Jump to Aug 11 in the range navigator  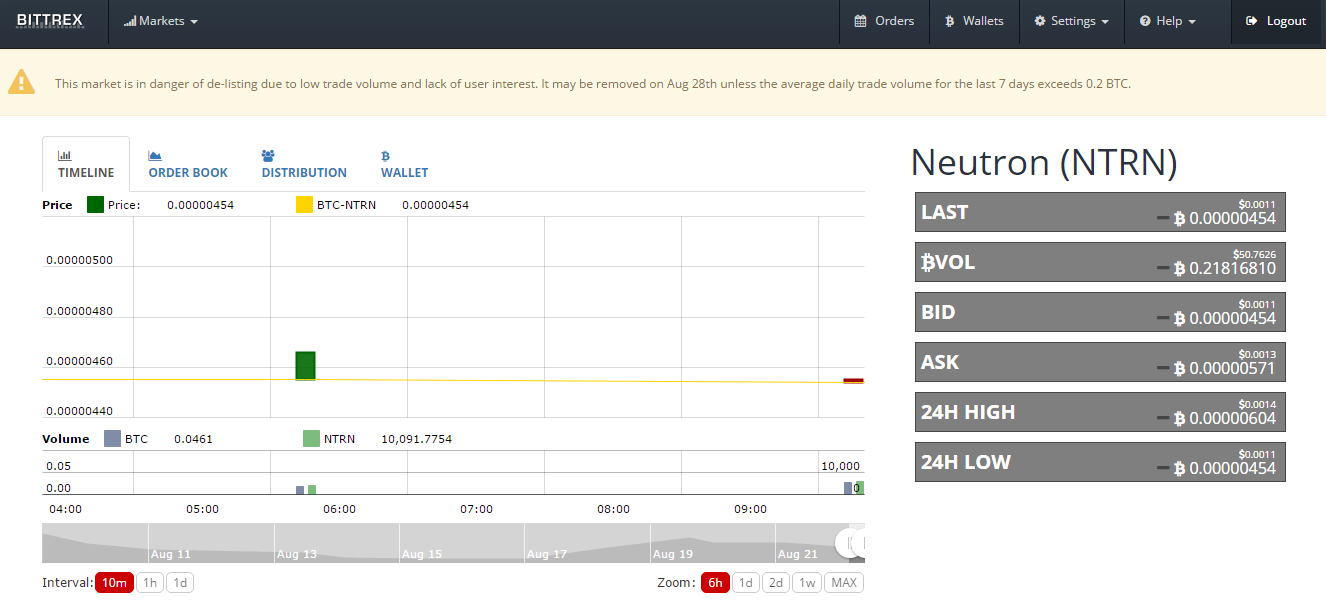(170, 554)
